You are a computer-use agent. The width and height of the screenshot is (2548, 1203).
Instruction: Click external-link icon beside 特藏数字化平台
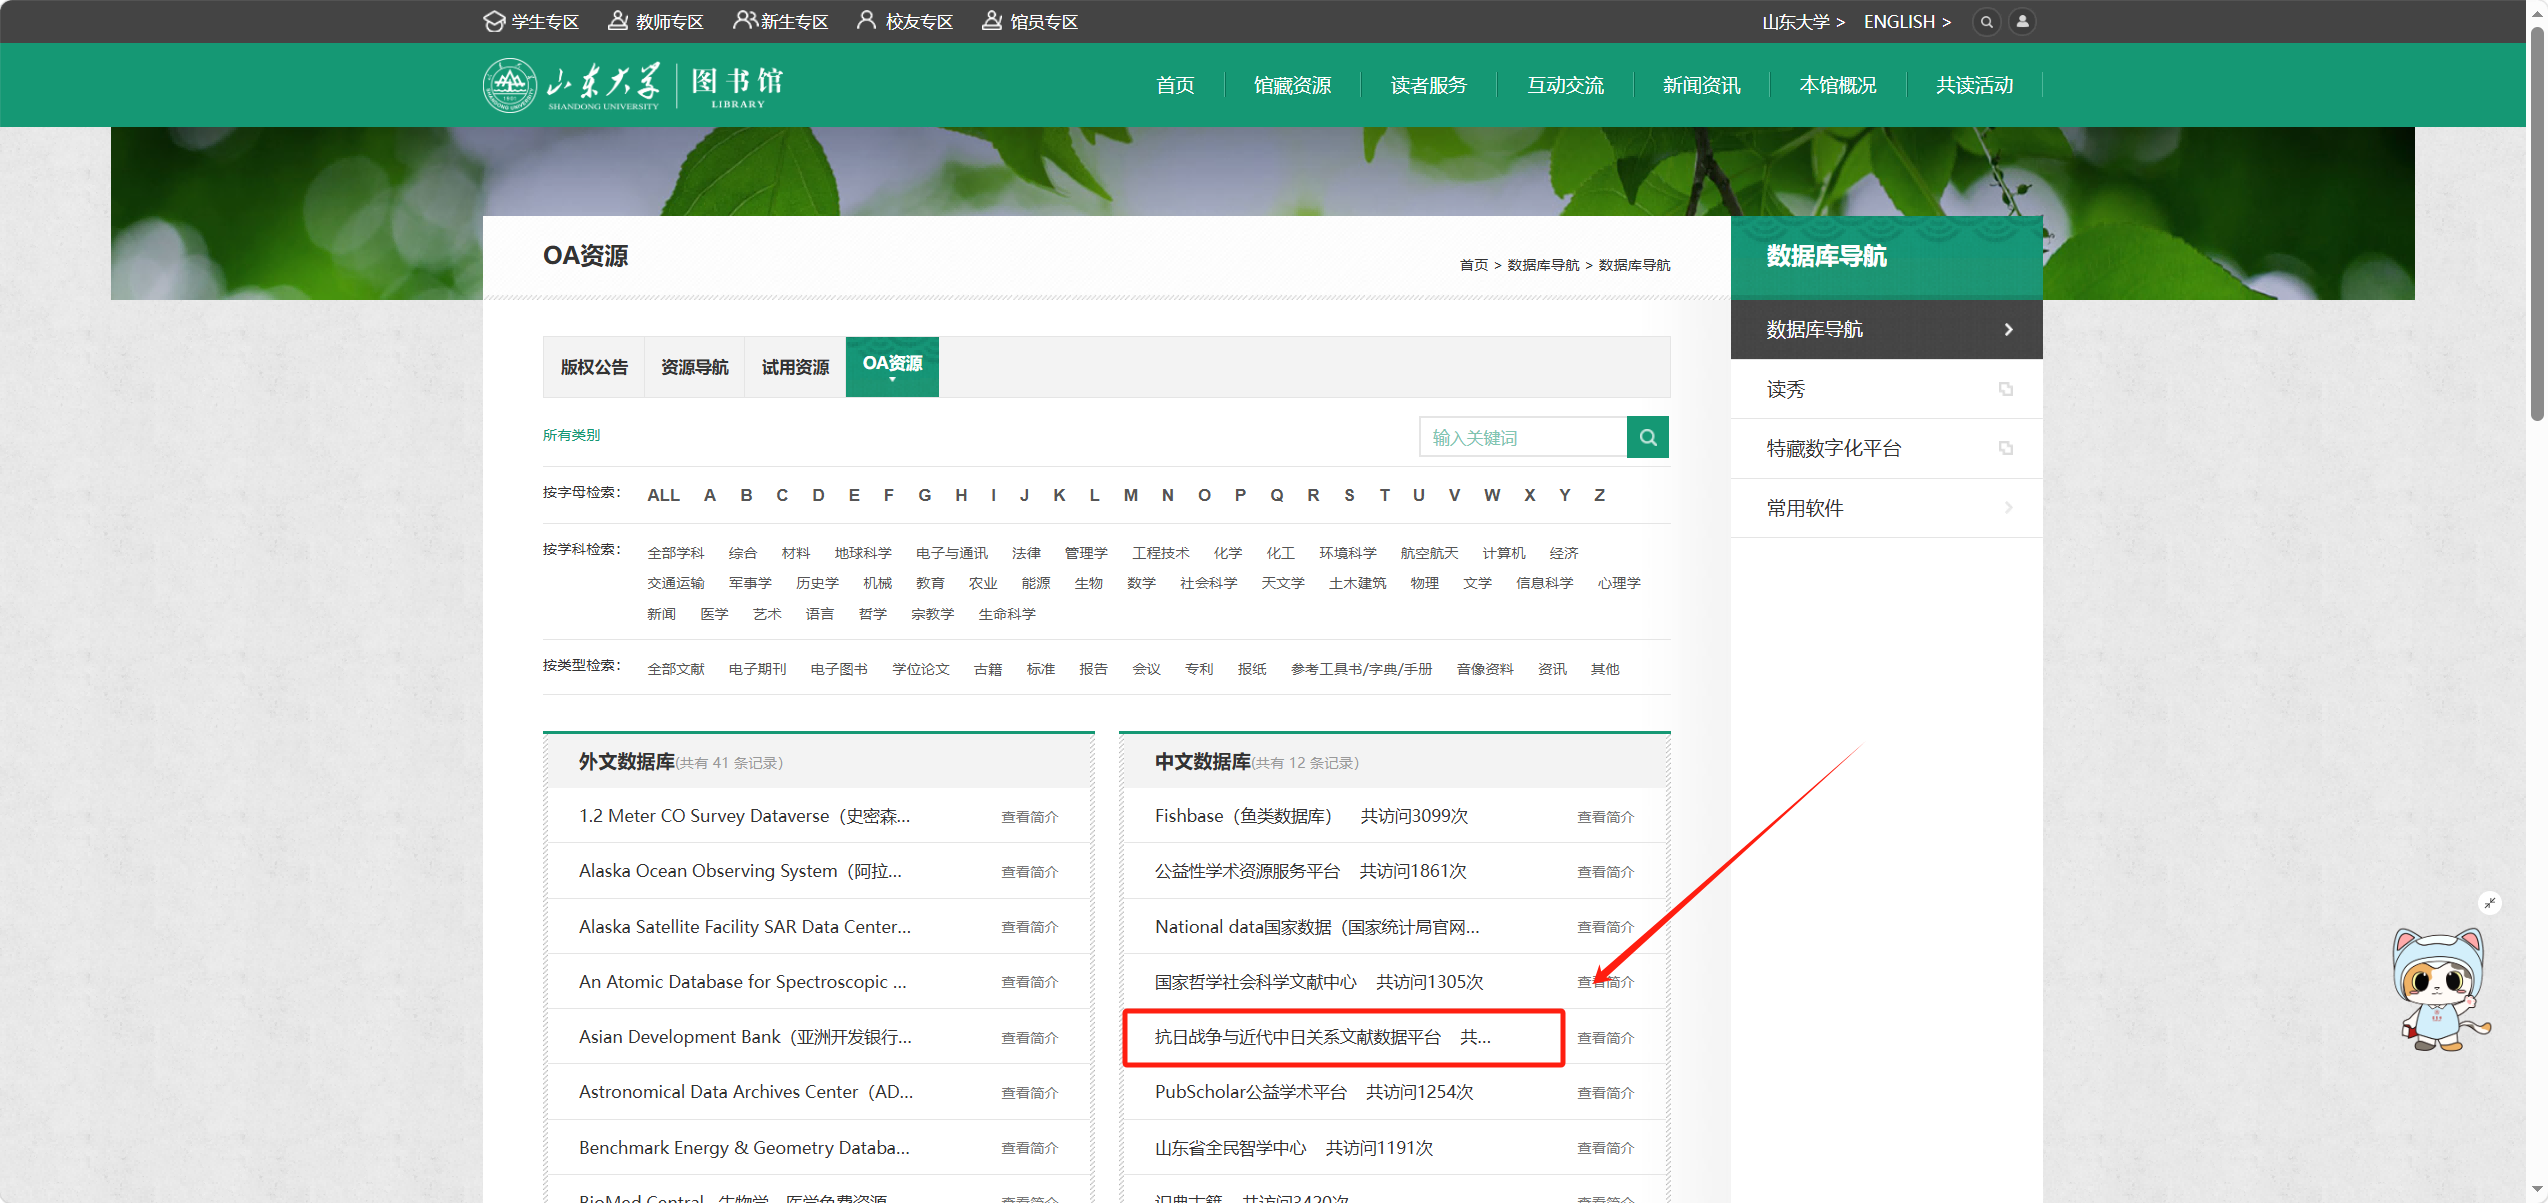coord(2005,448)
